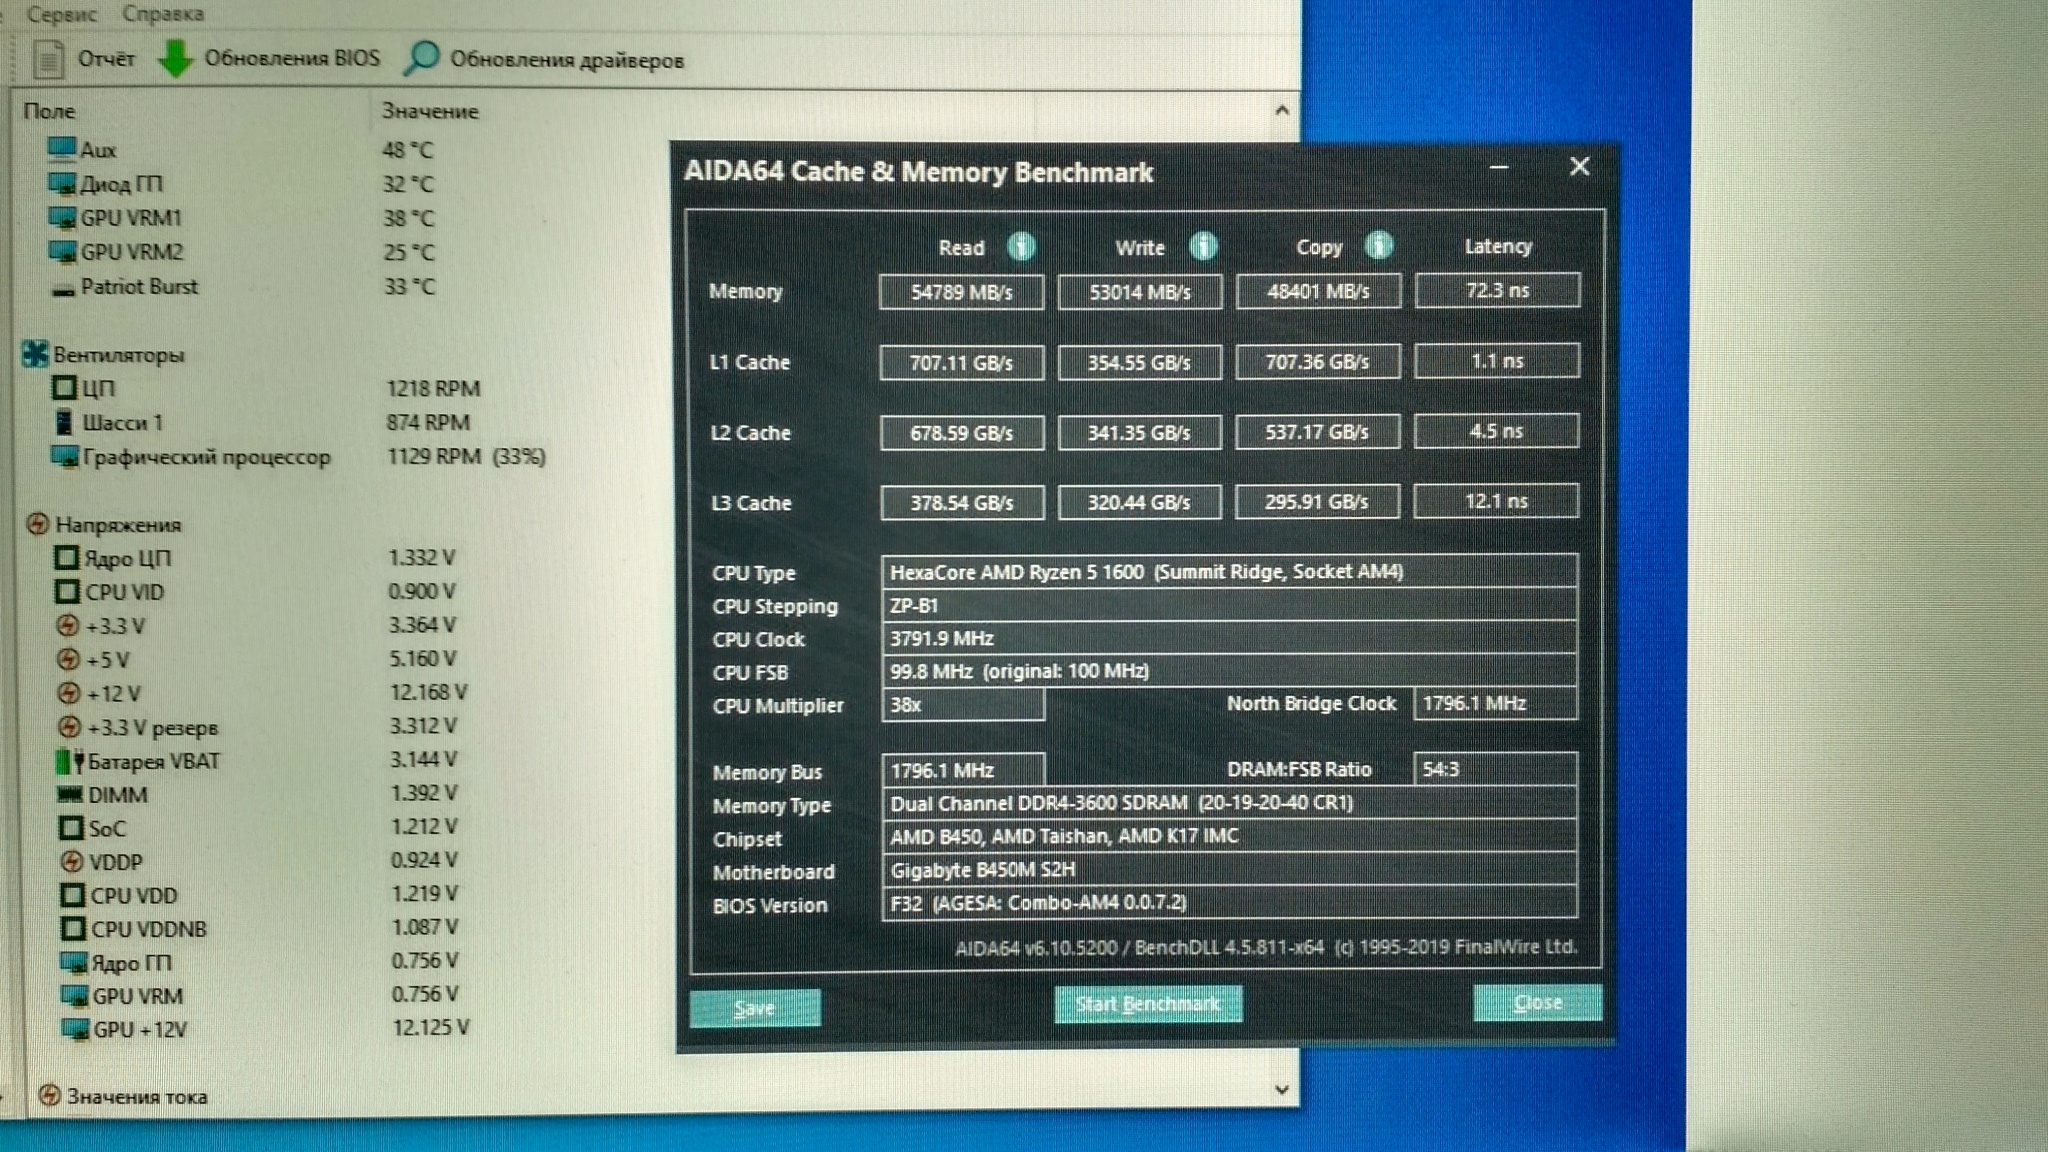Viewport: 2048px width, 1152px height.
Task: Click the Close button in benchmark window
Action: pos(1537,1002)
